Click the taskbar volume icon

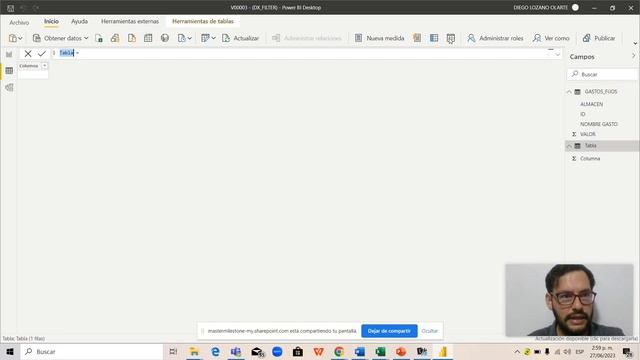[x=567, y=351]
